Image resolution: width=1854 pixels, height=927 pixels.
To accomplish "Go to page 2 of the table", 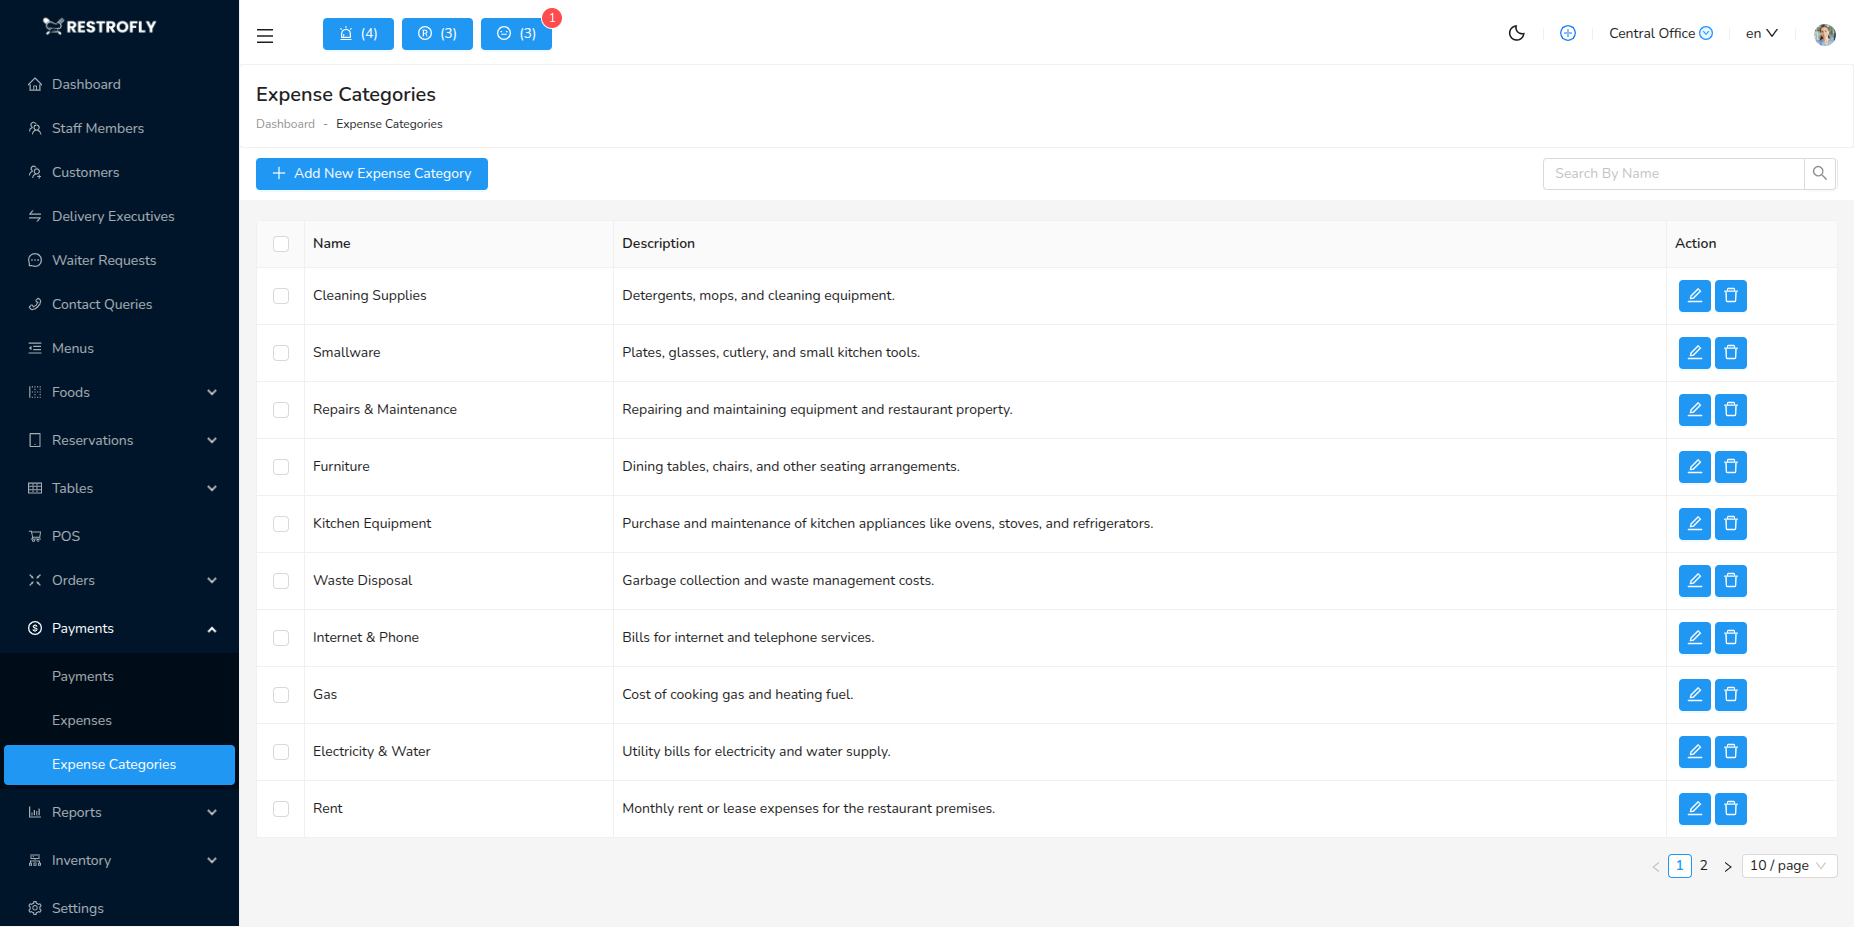I will pos(1703,865).
